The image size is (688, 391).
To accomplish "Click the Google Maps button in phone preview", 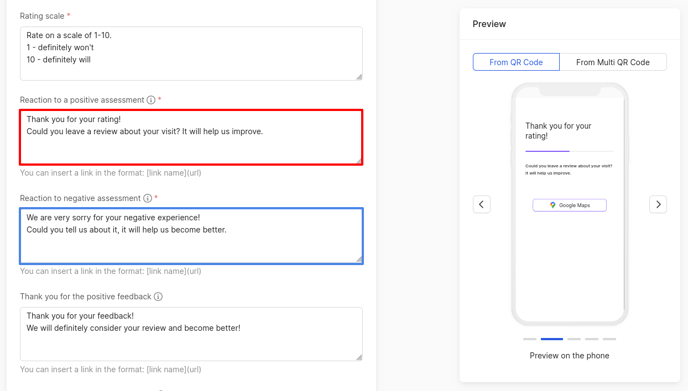I will [570, 205].
